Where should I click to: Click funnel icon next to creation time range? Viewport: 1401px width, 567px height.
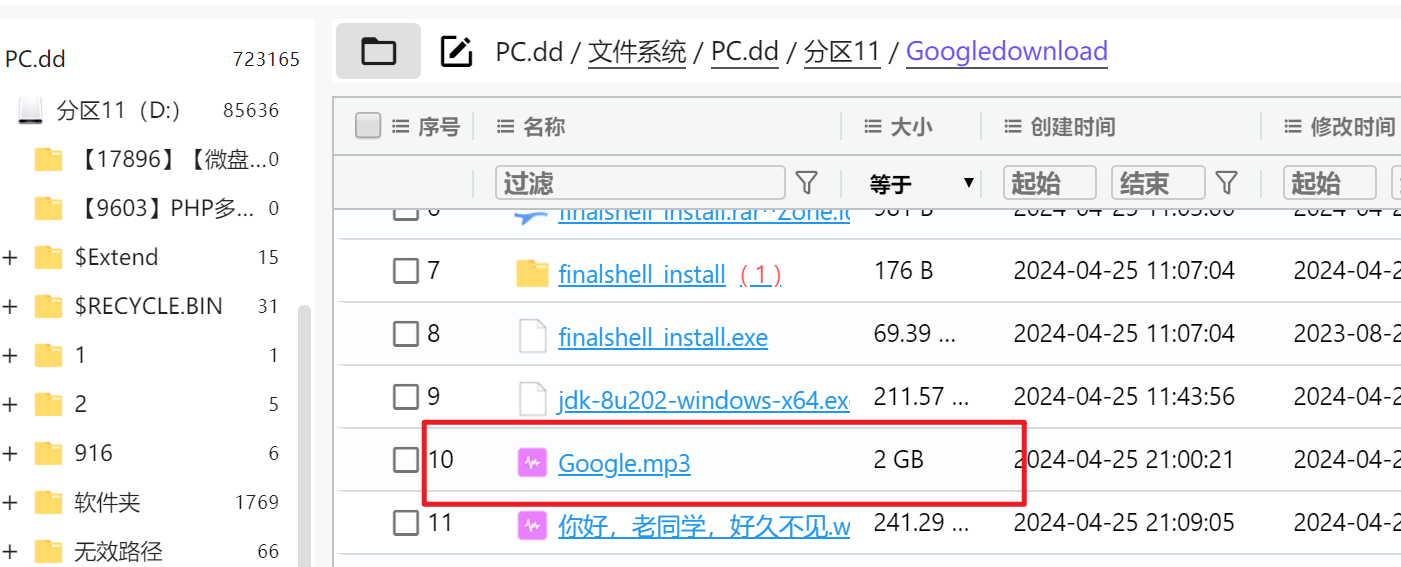[1226, 182]
